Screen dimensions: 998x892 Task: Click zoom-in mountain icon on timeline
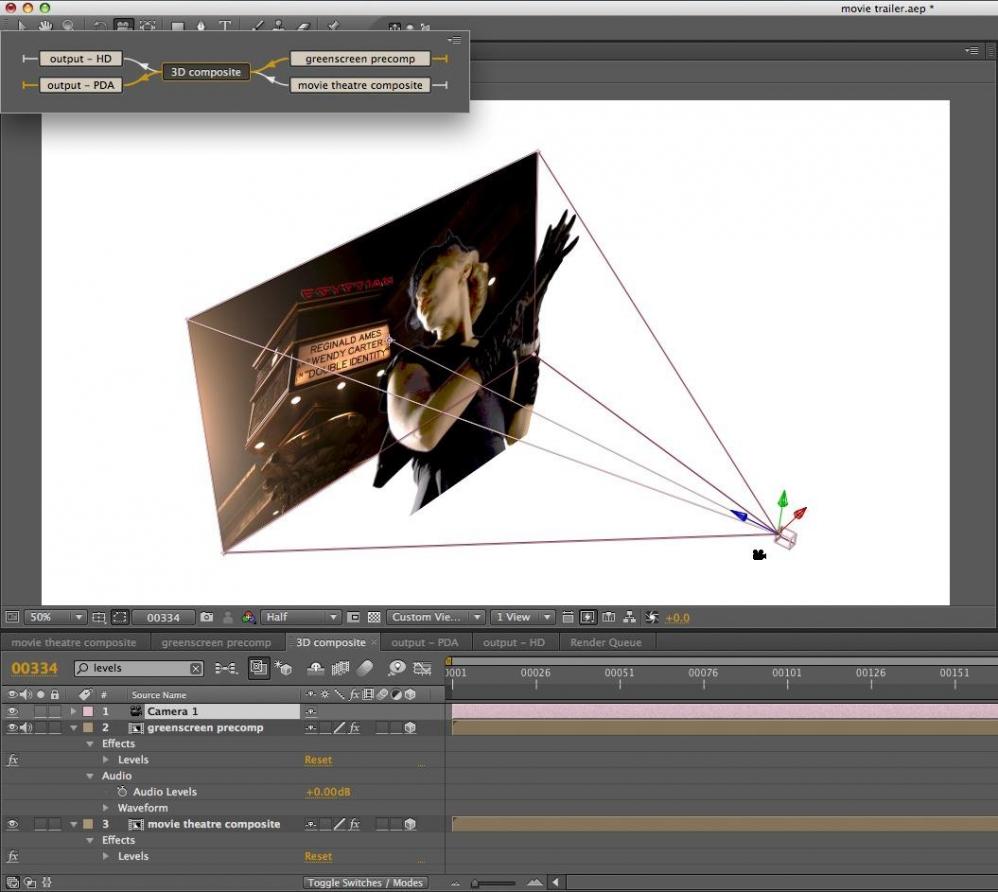point(535,882)
